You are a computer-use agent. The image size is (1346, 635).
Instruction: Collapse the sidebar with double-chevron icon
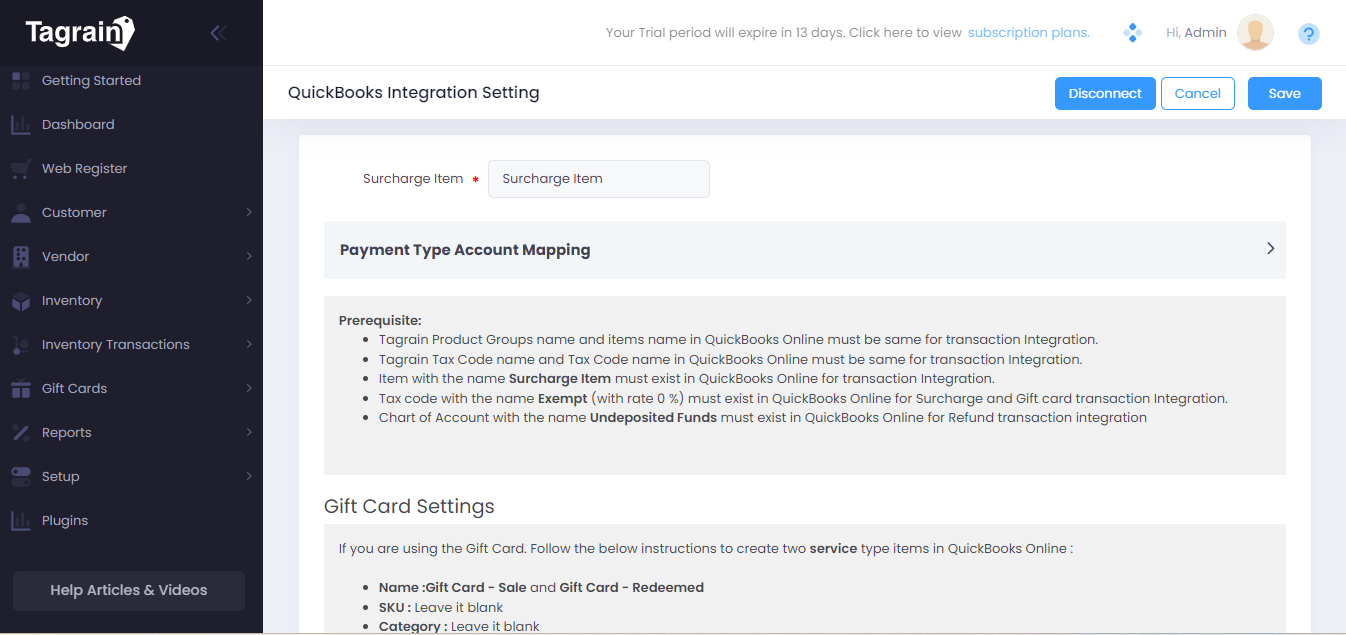(x=218, y=33)
